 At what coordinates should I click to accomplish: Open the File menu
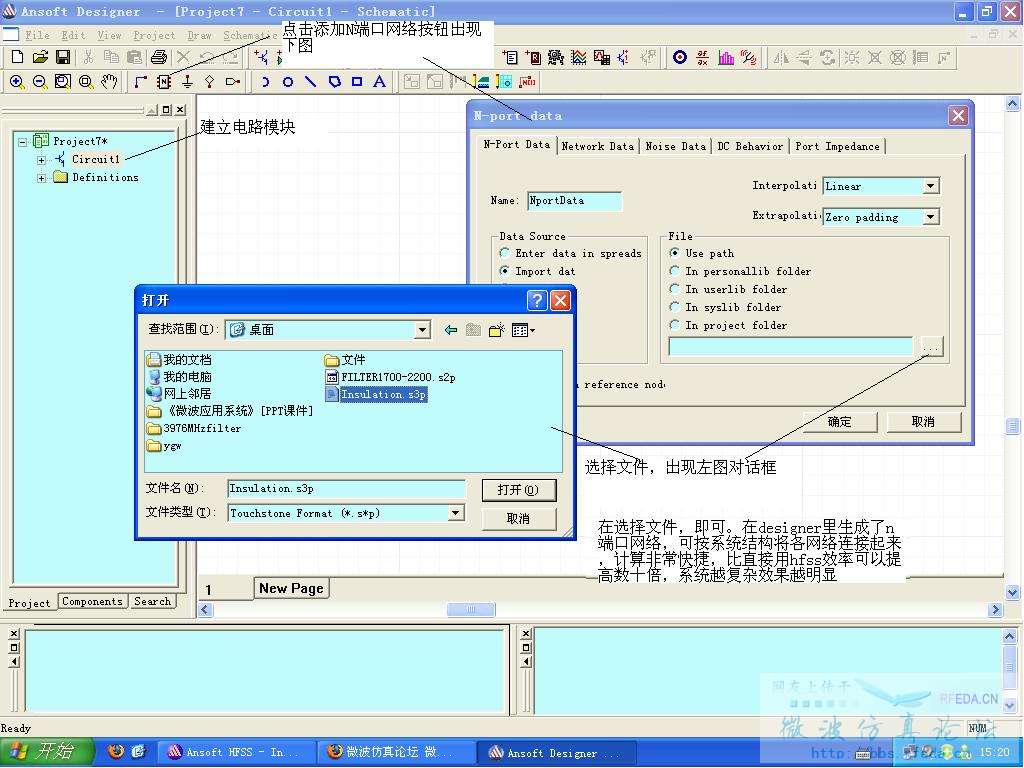37,35
